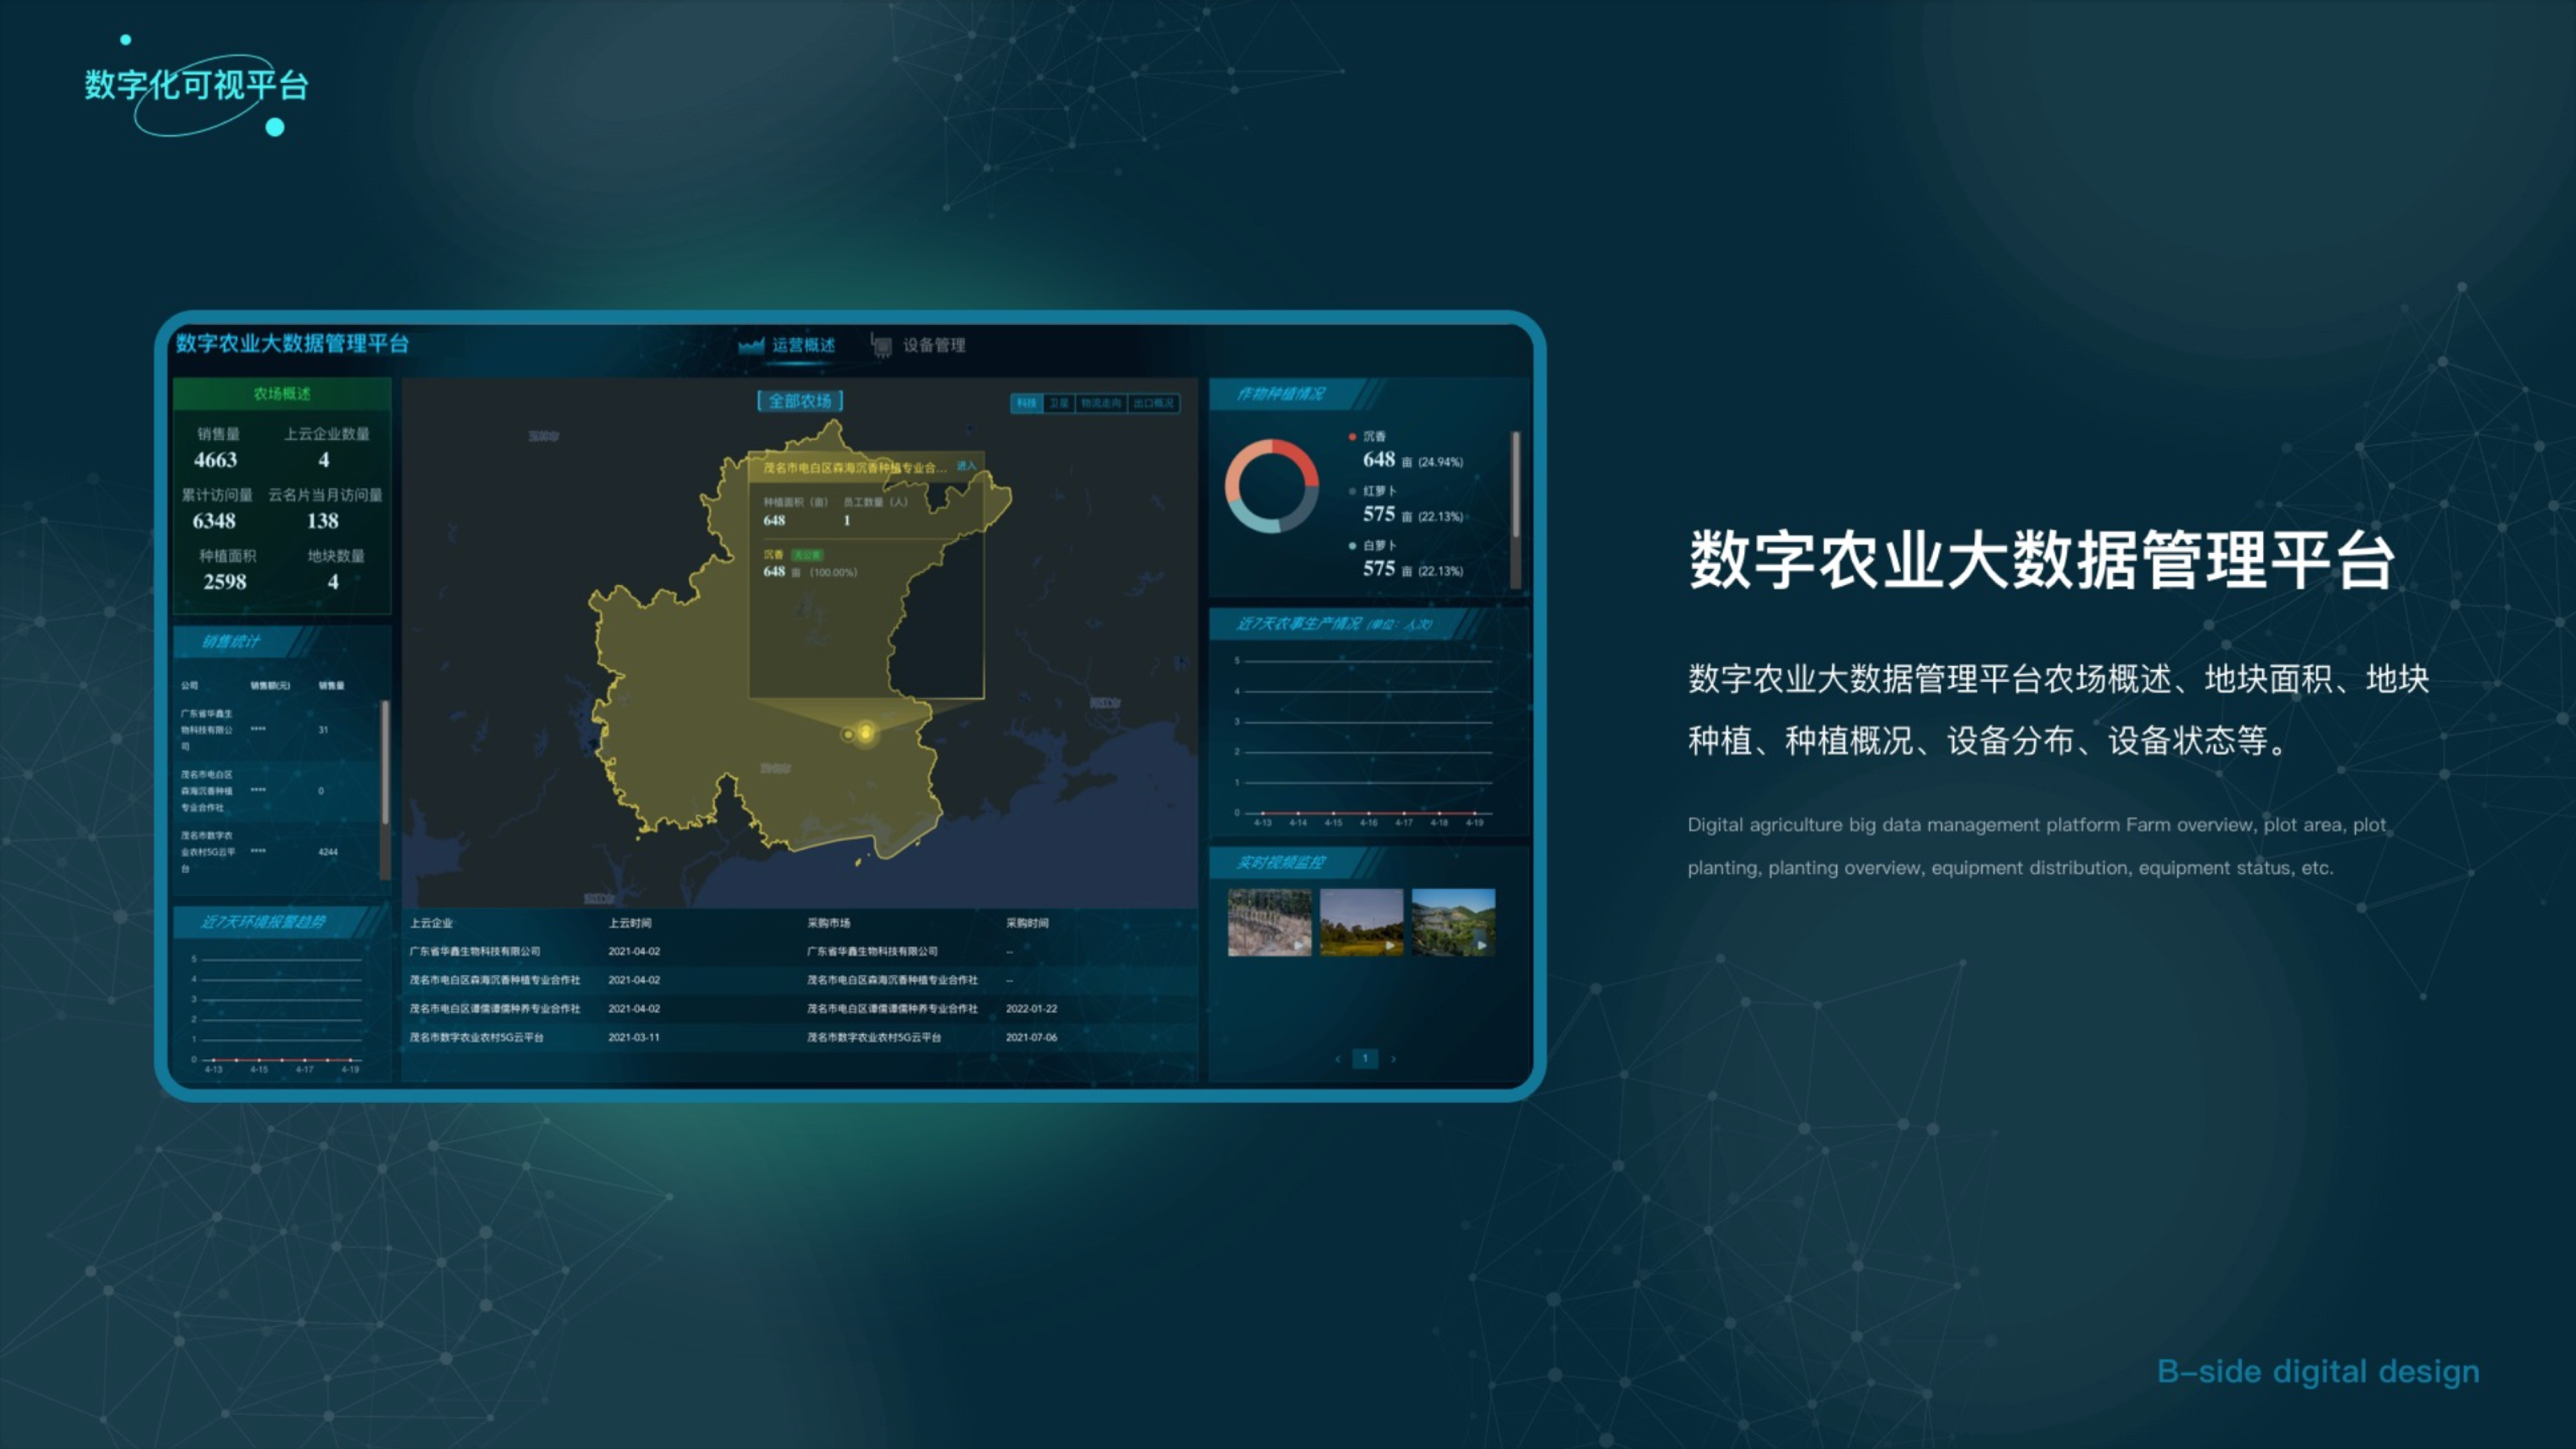
Task: Click the 采购时间 column header
Action: pyautogui.click(x=1028, y=923)
